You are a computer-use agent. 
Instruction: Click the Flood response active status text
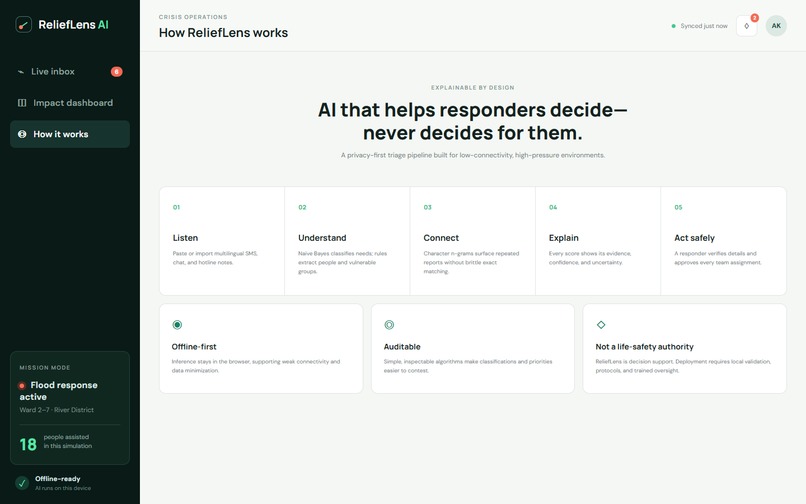(59, 391)
